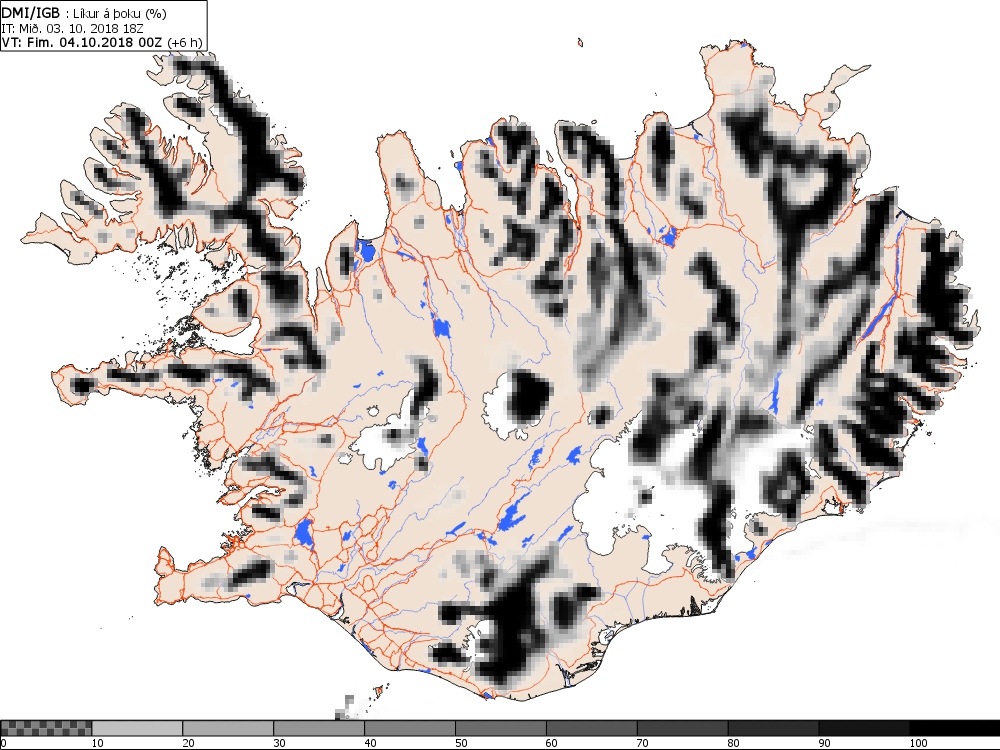Click the 50–60 dark grey legend segment

501,728
